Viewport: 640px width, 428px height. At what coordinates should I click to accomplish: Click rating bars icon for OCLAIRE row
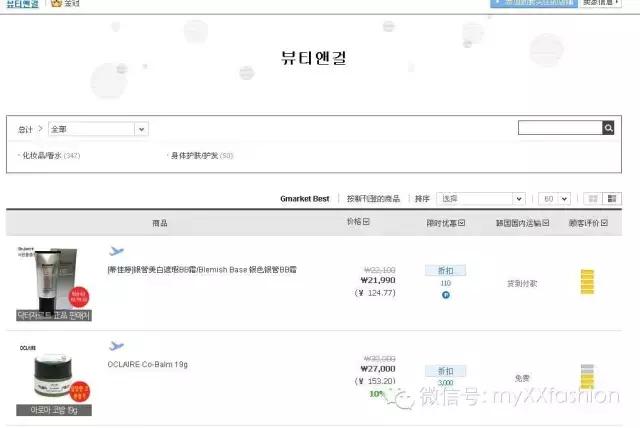pos(587,377)
